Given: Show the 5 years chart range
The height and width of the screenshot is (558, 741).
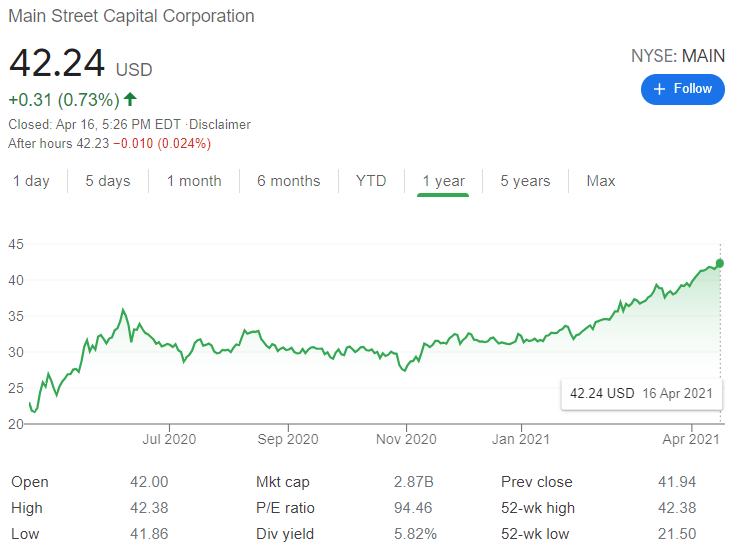Looking at the screenshot, I should pyautogui.click(x=526, y=181).
